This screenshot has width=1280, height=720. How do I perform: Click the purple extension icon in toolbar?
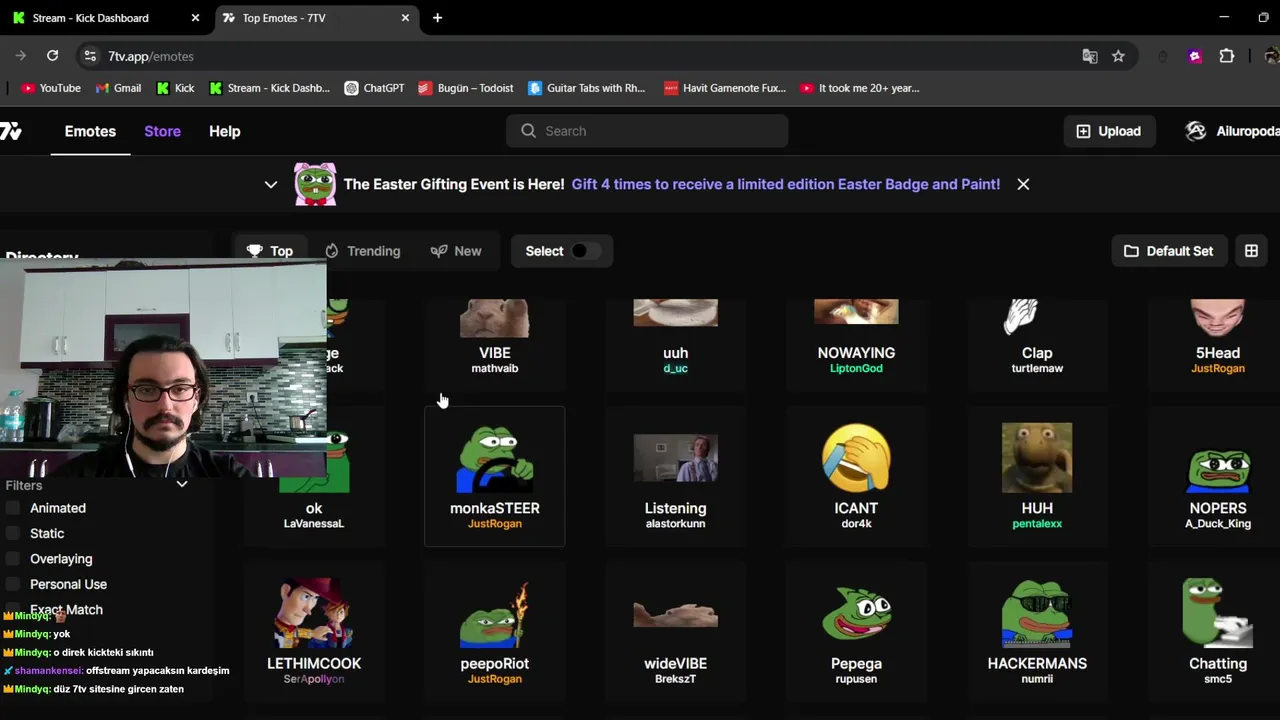click(x=1194, y=56)
